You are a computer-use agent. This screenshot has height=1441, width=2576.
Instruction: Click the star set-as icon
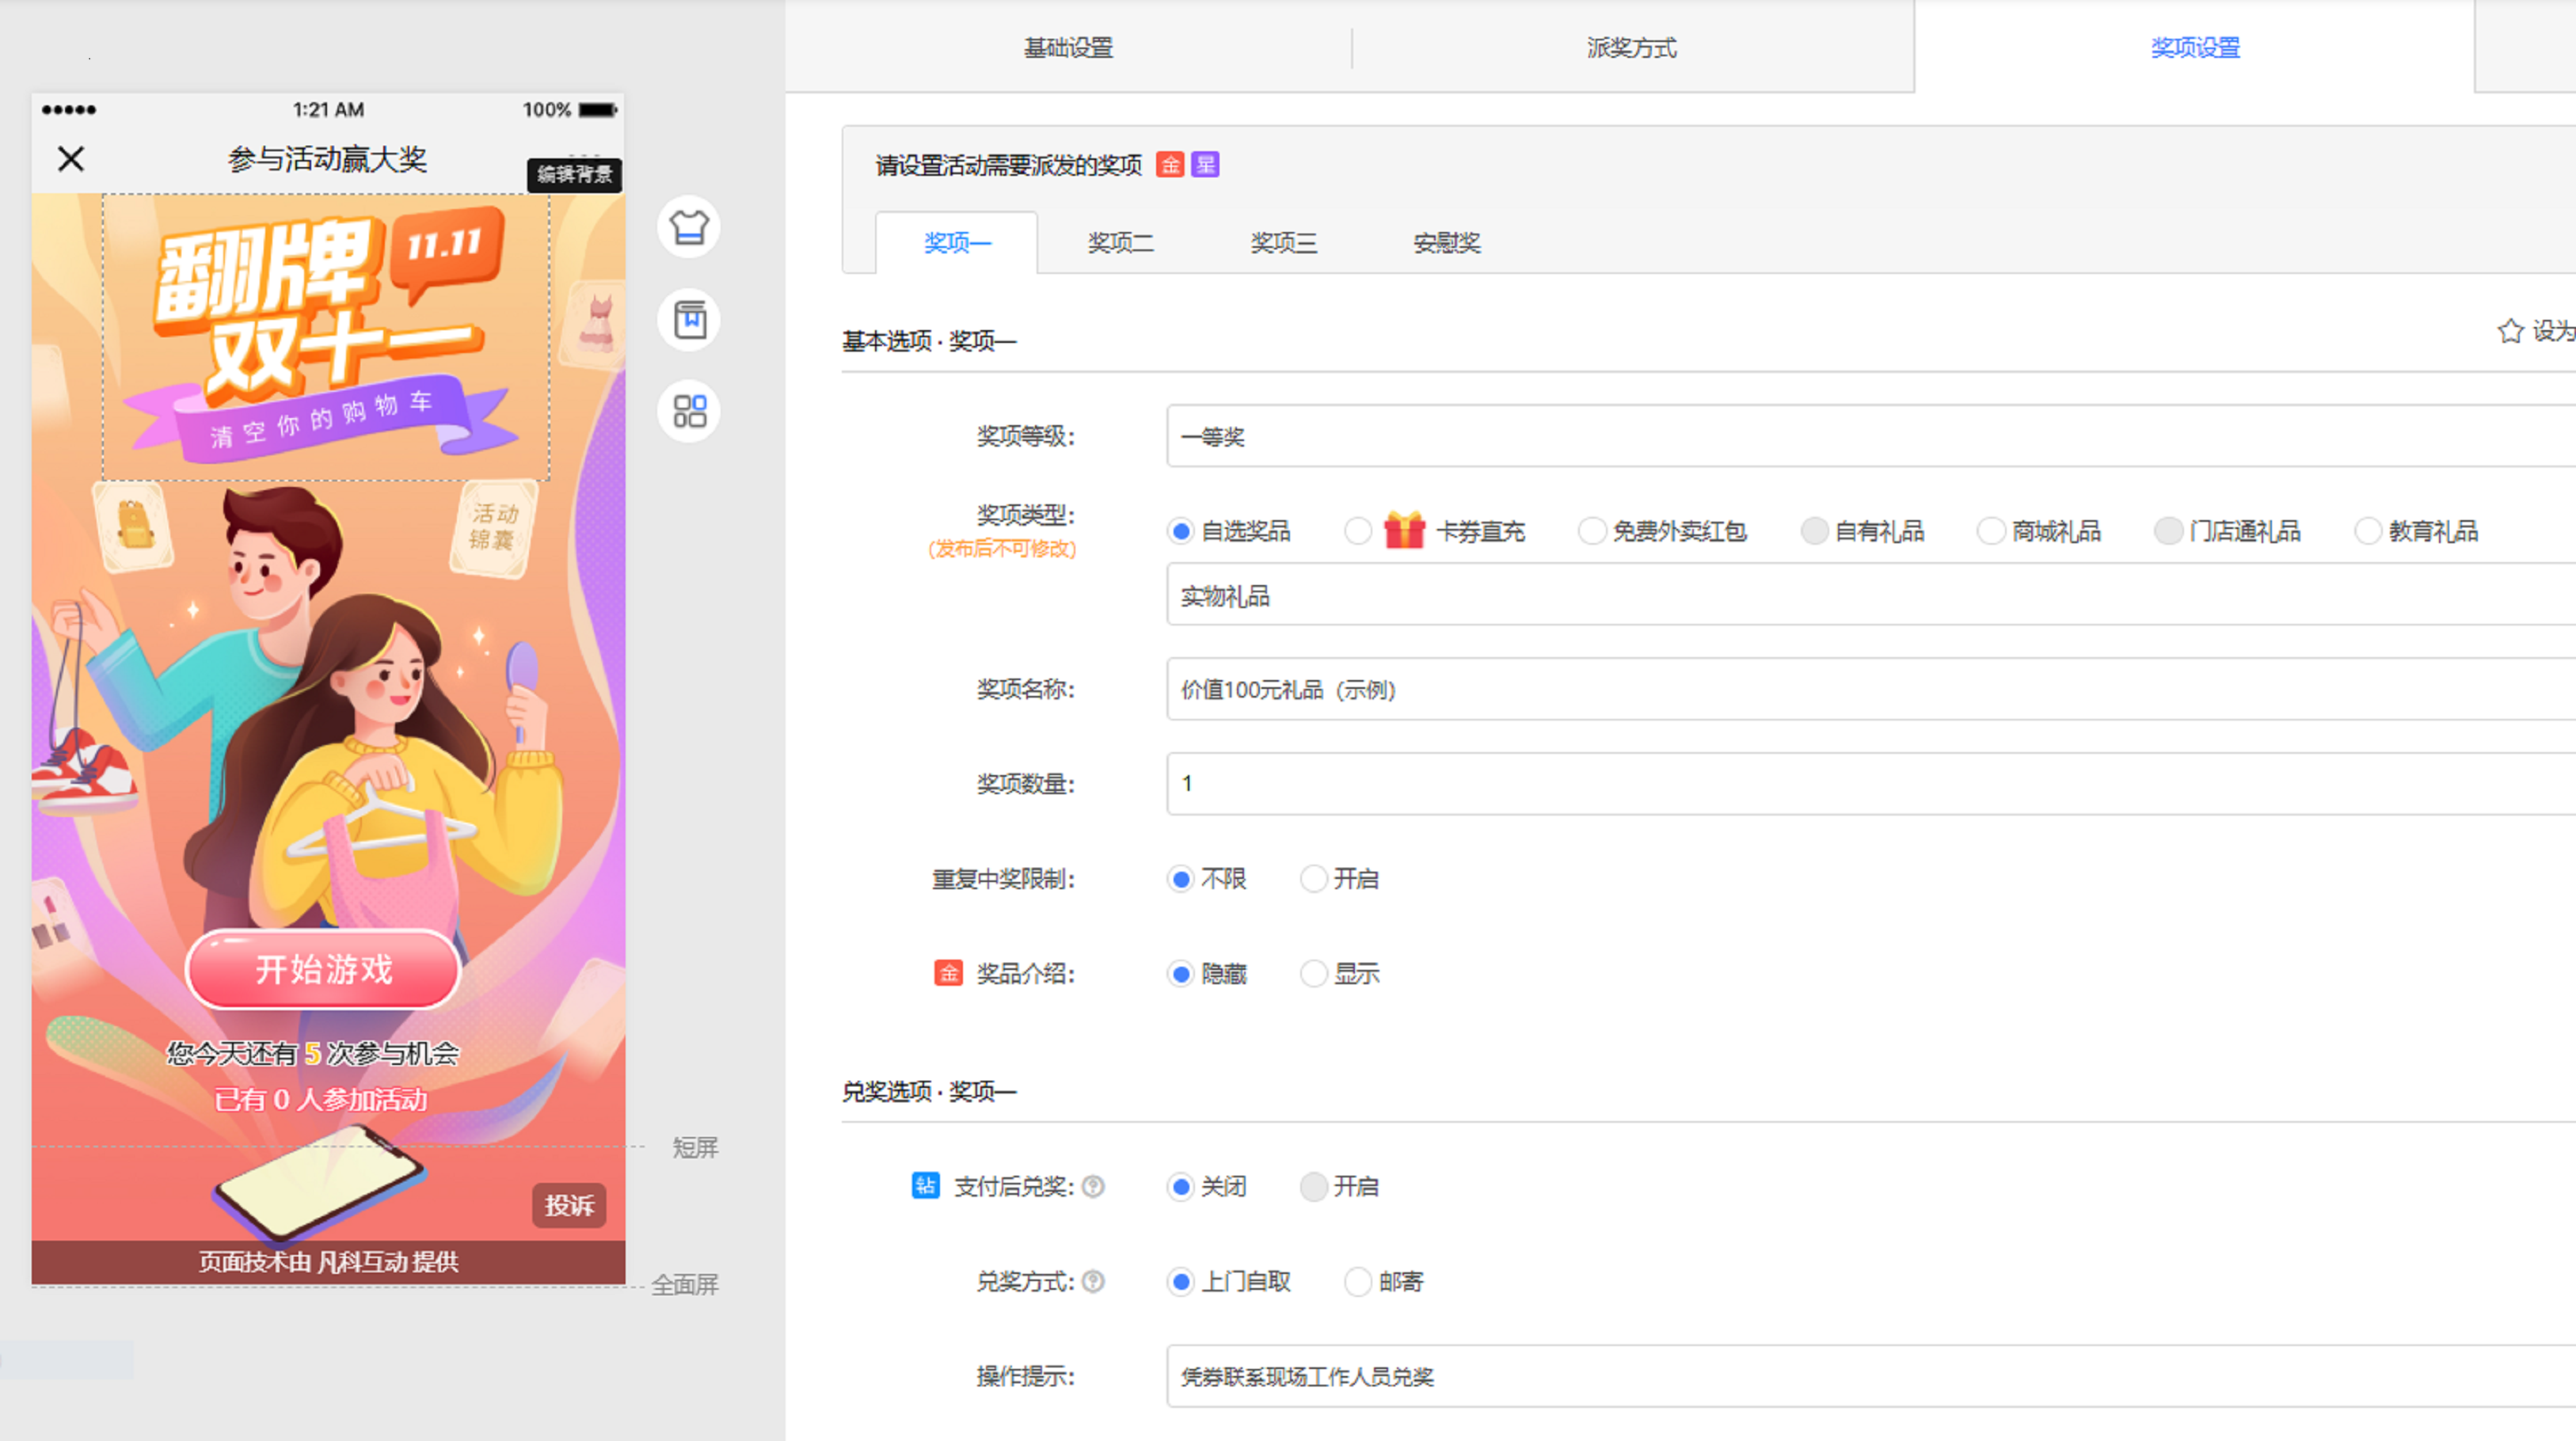(x=2510, y=331)
